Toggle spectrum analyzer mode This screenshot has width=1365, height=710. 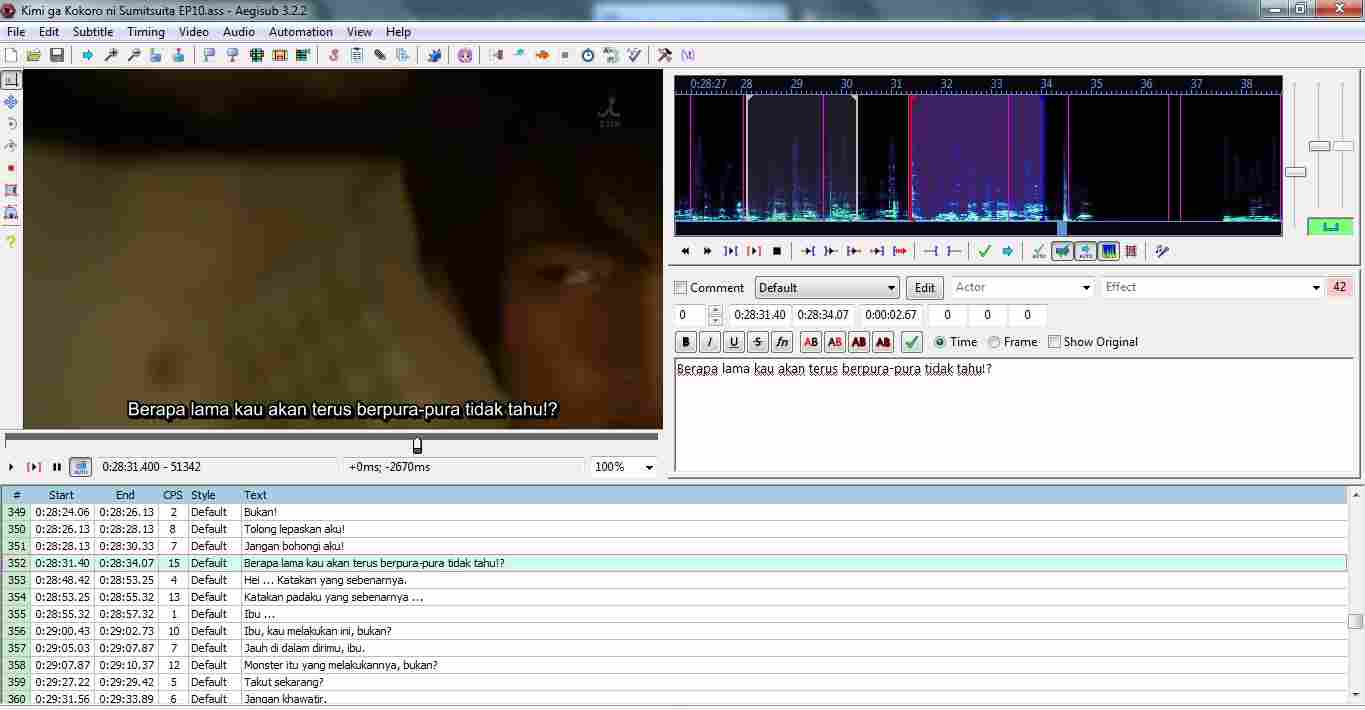click(1108, 251)
